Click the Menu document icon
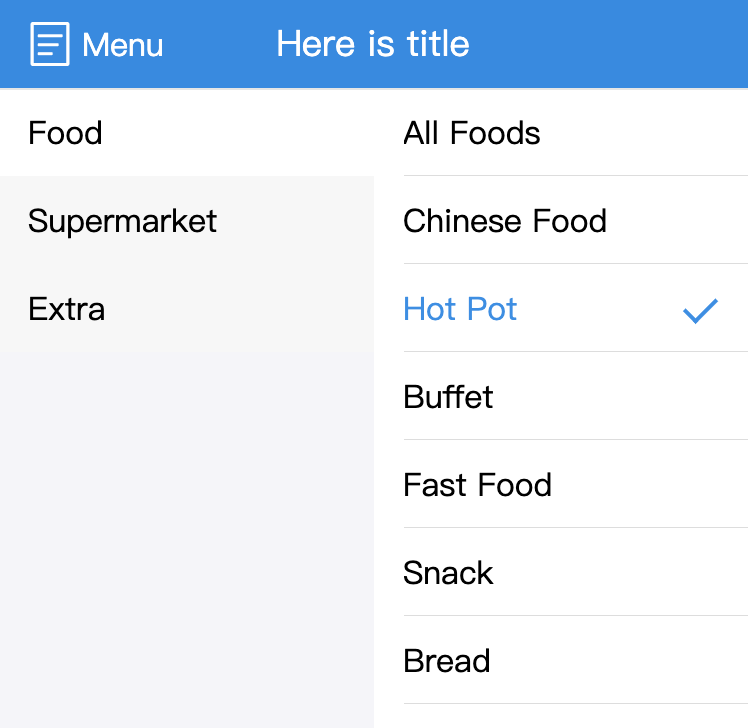The height and width of the screenshot is (728, 748). (50, 44)
